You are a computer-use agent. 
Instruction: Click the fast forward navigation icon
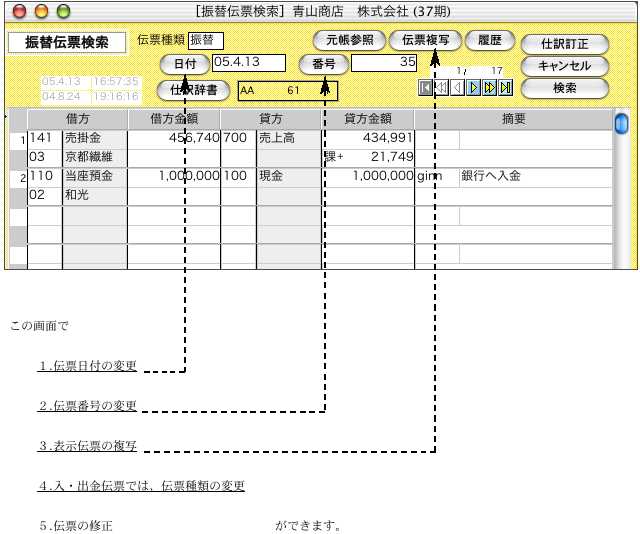click(489, 88)
